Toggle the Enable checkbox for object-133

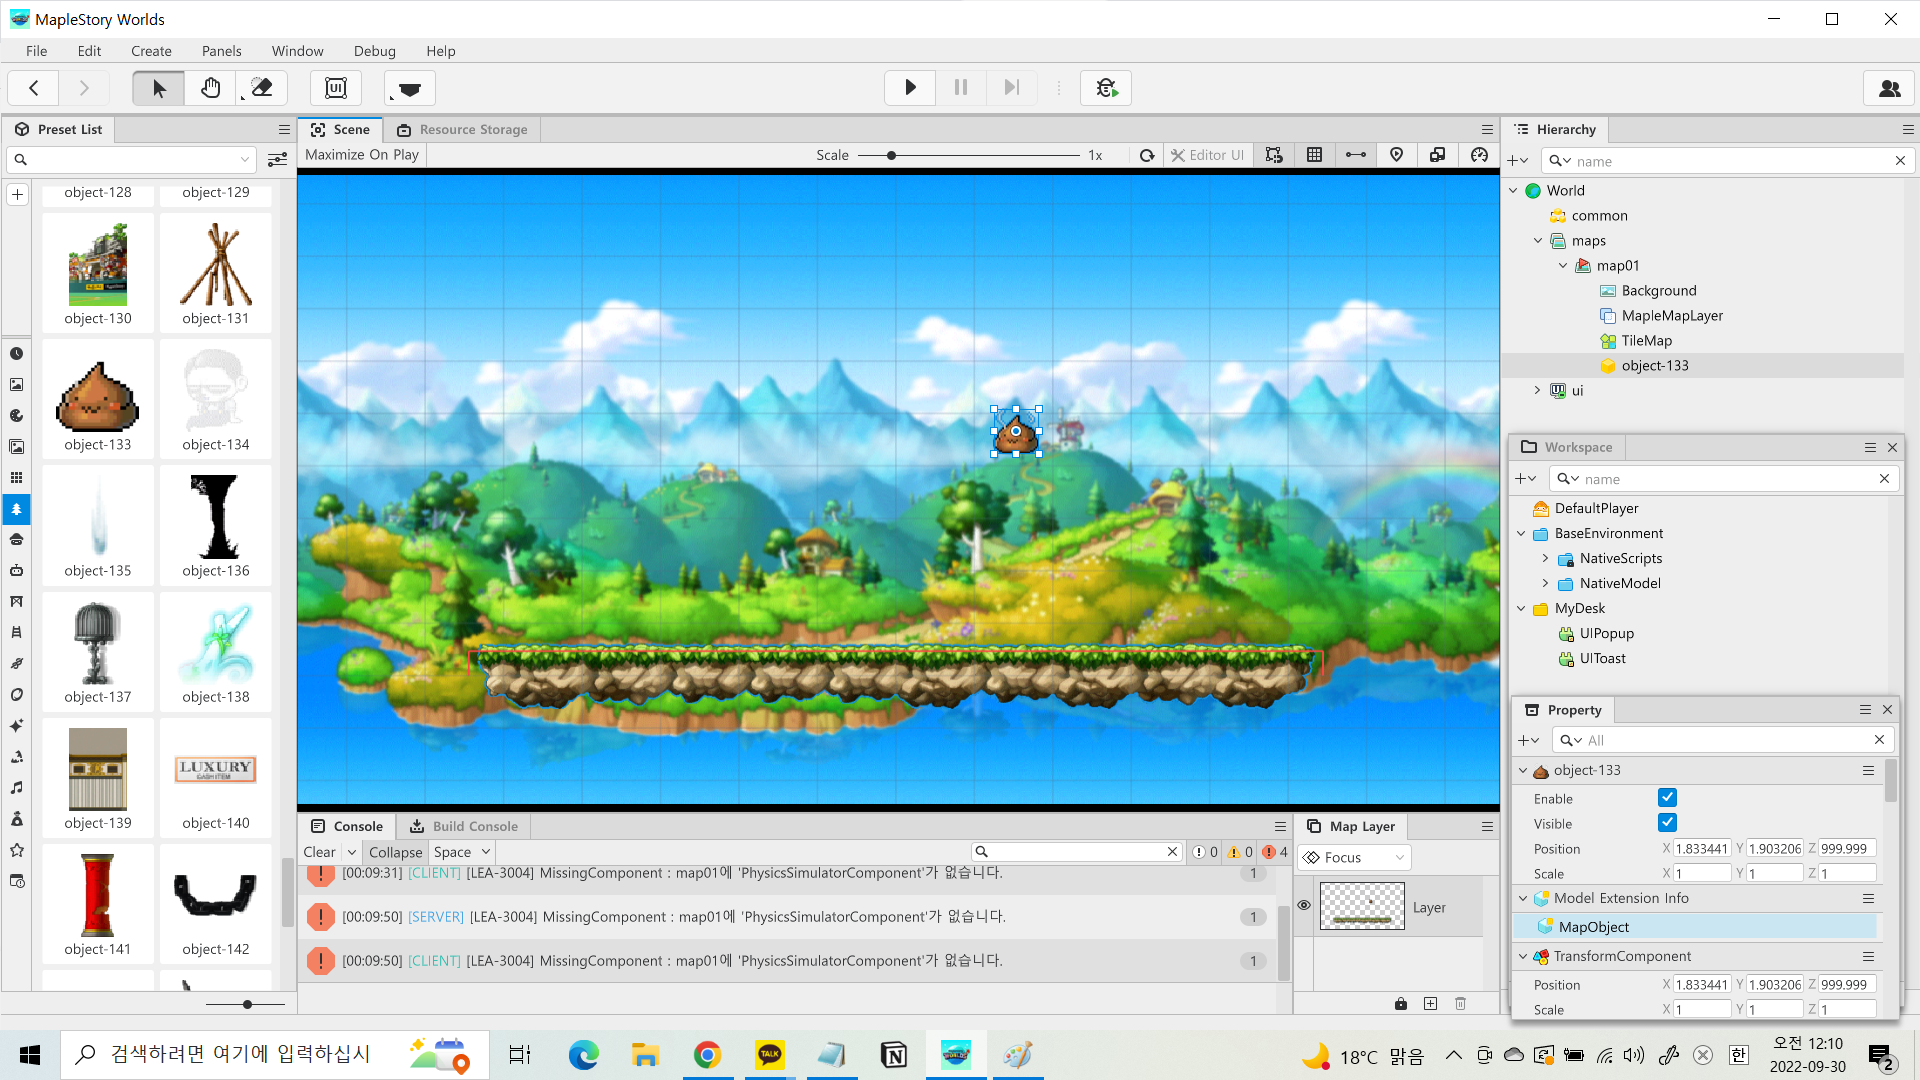click(1667, 798)
